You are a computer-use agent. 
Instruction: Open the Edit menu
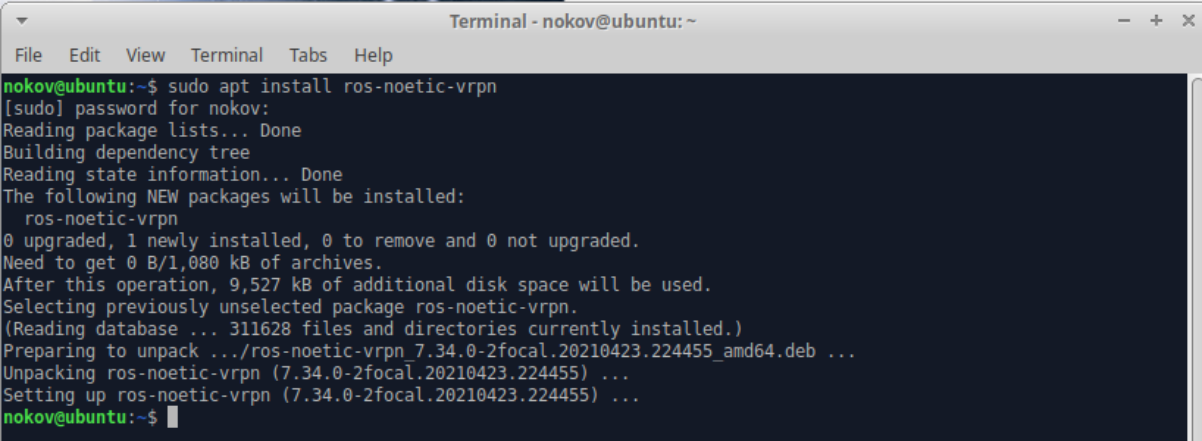85,55
